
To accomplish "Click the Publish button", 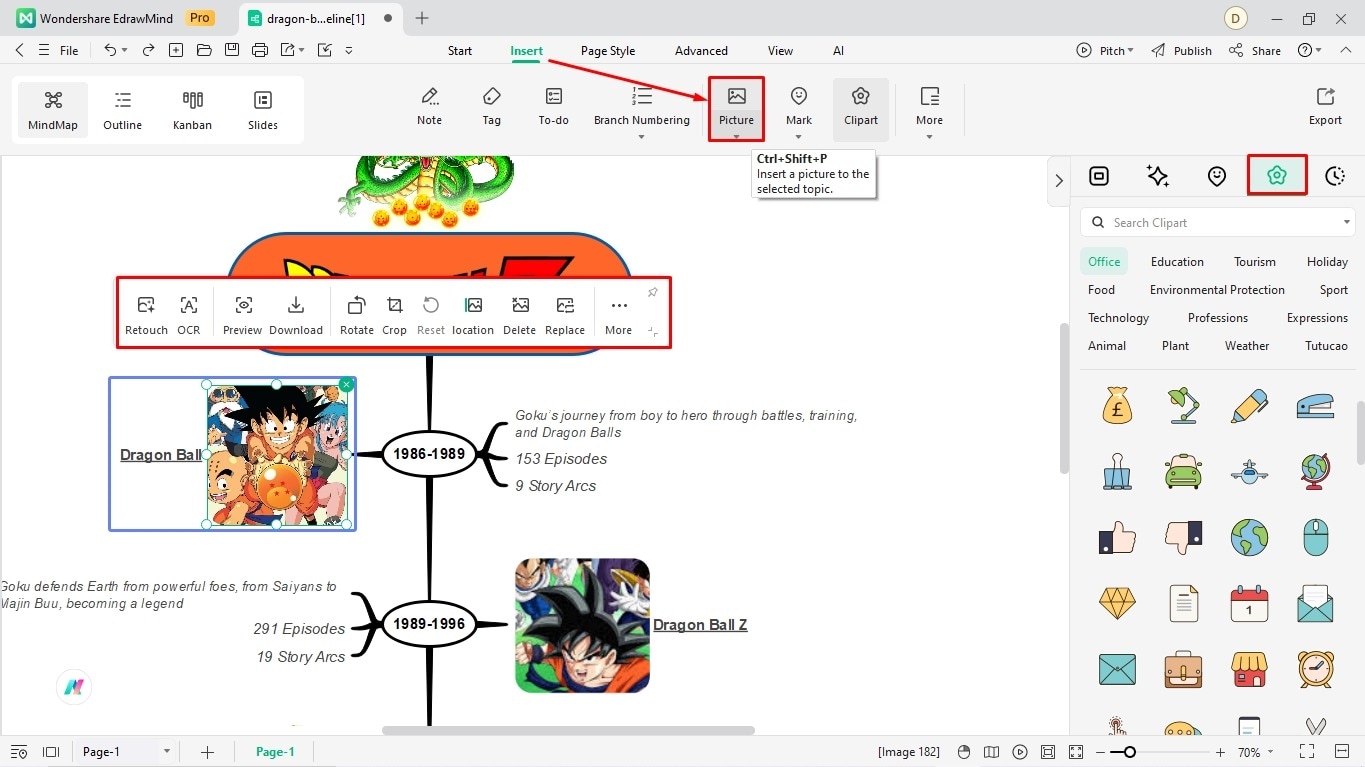I will (1181, 51).
